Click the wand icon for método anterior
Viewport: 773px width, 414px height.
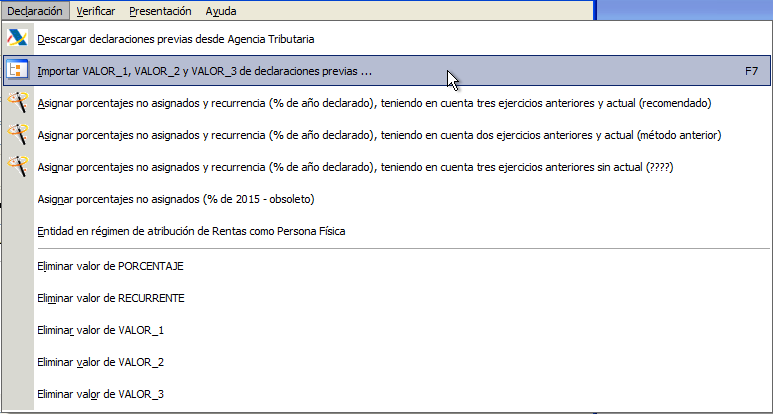tap(18, 135)
